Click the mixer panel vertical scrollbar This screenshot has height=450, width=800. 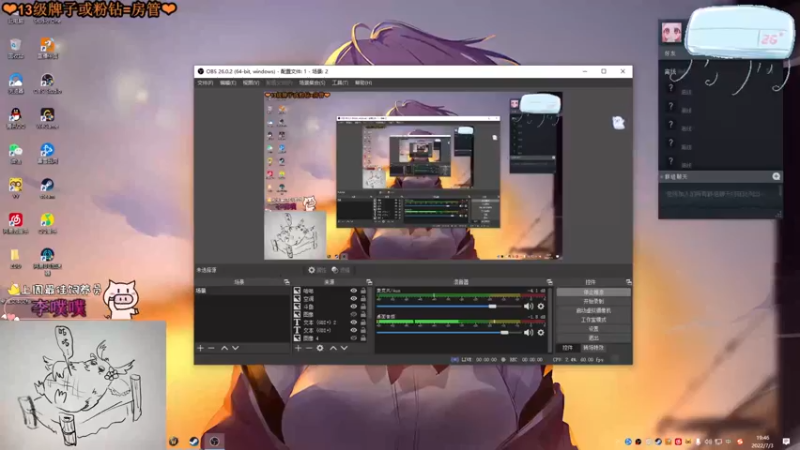coord(550,320)
